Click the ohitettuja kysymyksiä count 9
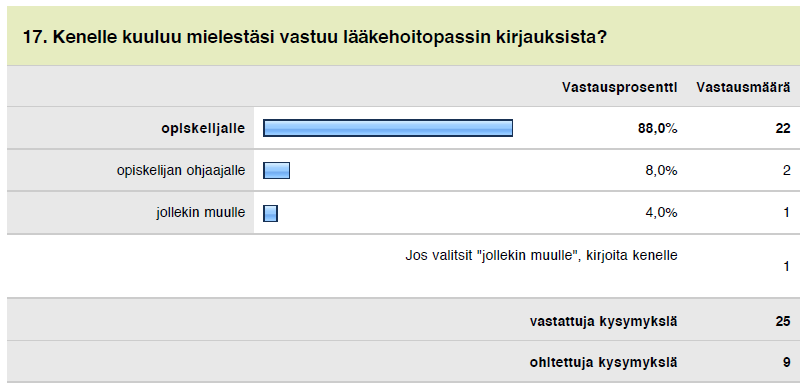 point(786,363)
